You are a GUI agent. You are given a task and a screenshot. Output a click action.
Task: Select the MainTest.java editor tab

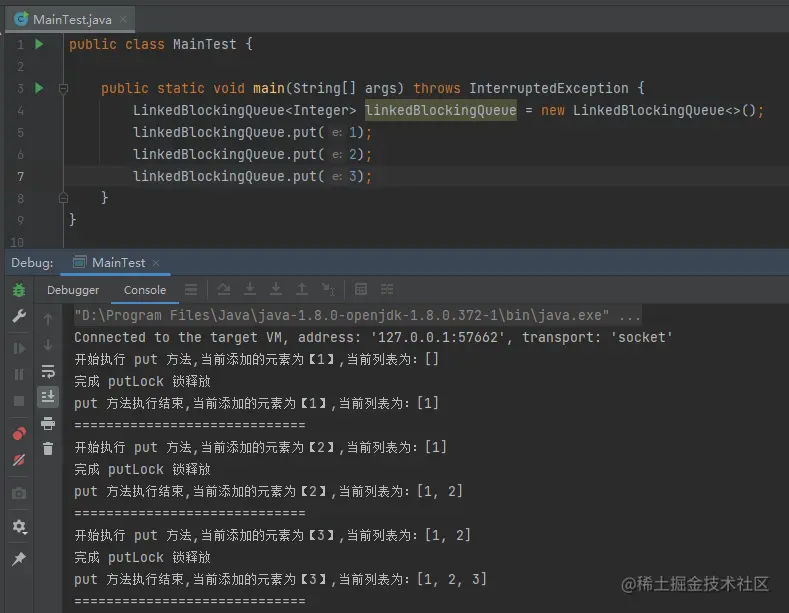(70, 20)
